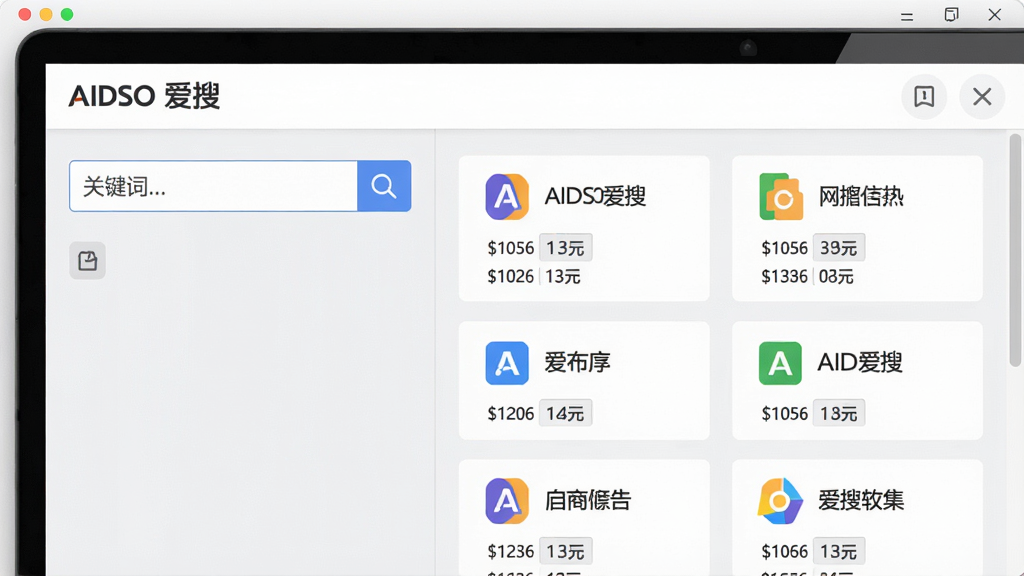This screenshot has width=1024, height=576.
Task: Close the AIDSO 爱搜 panel with X
Action: coord(982,97)
